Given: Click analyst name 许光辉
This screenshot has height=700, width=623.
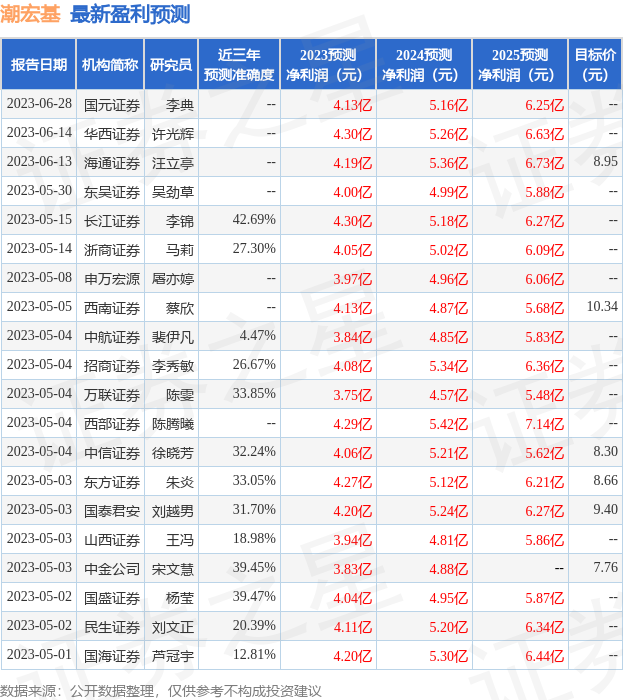Looking at the screenshot, I should tap(173, 134).
